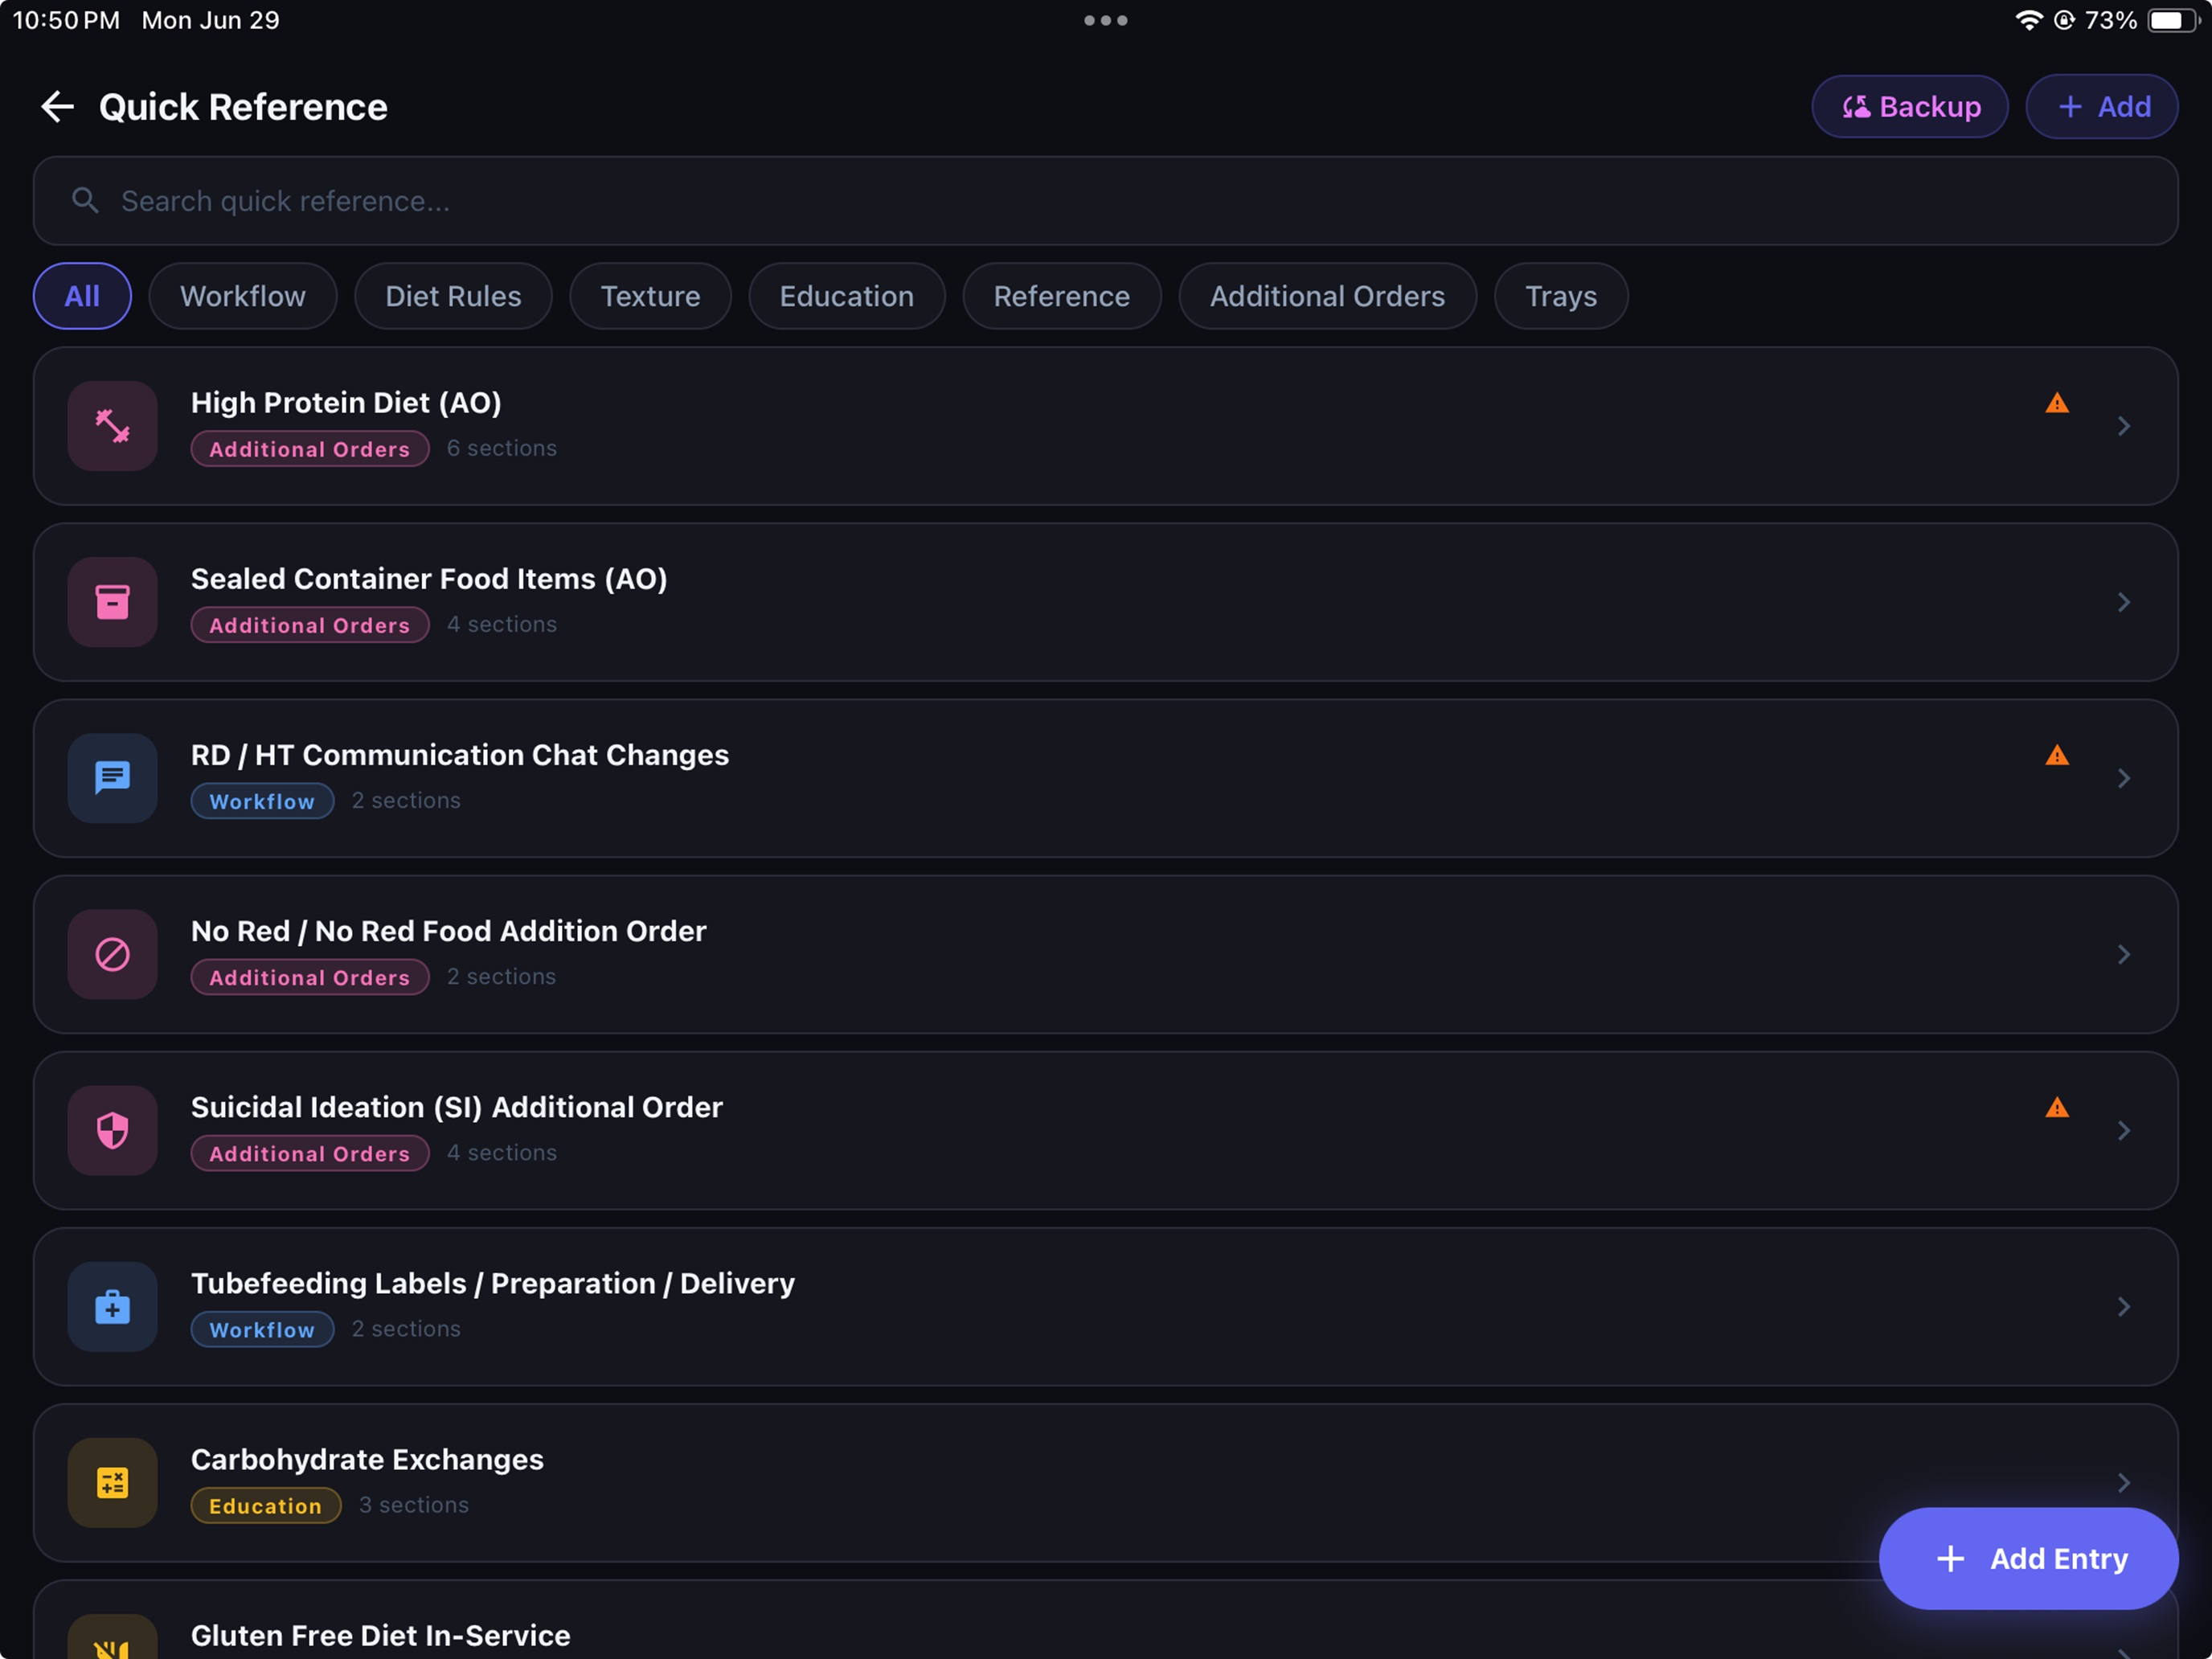The height and width of the screenshot is (1659, 2212).
Task: Expand Carbohydrate Exchanges row chevron
Action: [x=2124, y=1482]
